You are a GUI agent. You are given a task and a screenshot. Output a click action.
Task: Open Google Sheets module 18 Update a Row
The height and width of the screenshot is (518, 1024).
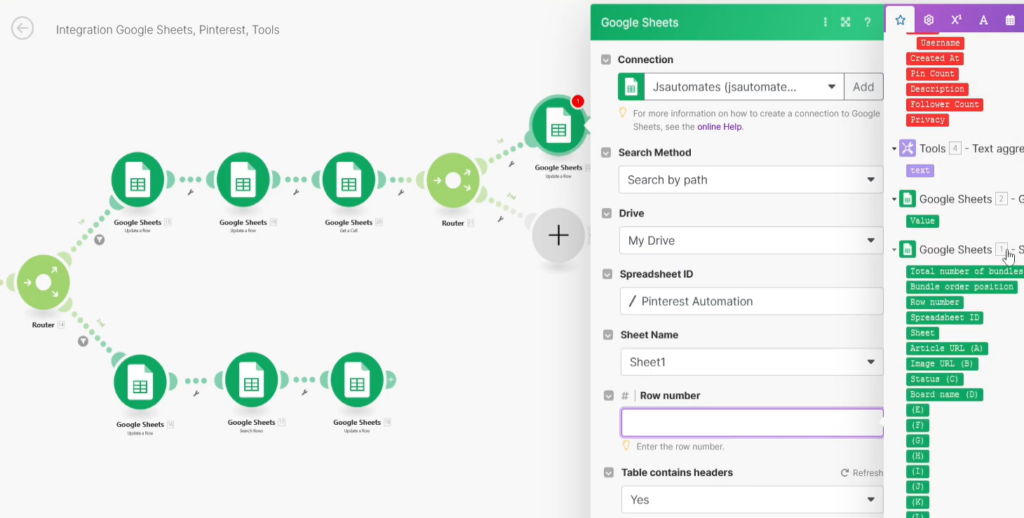pyautogui.click(x=357, y=380)
